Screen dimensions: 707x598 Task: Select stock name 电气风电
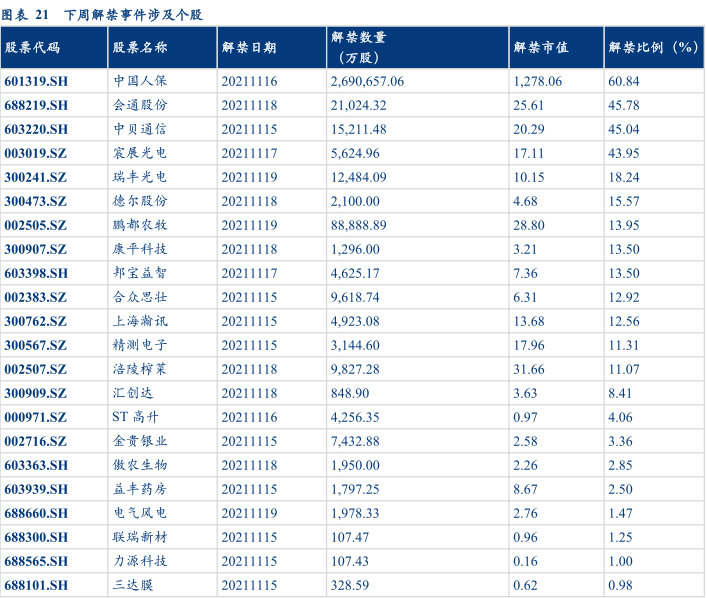[x=140, y=513]
